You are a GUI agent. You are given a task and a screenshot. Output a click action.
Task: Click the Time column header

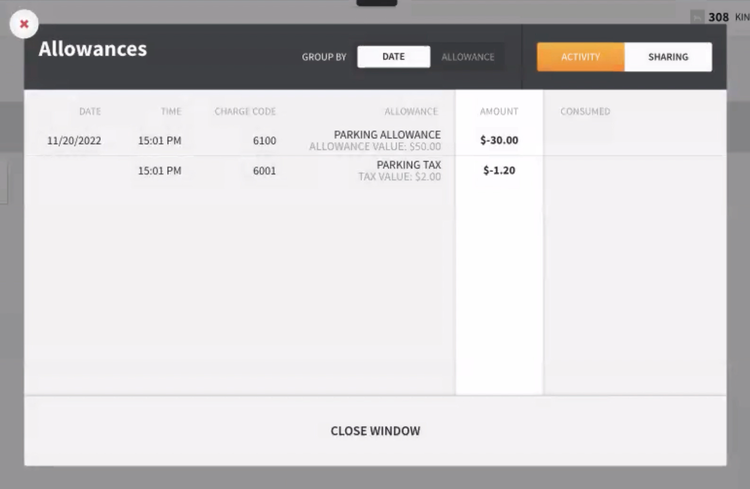171,111
